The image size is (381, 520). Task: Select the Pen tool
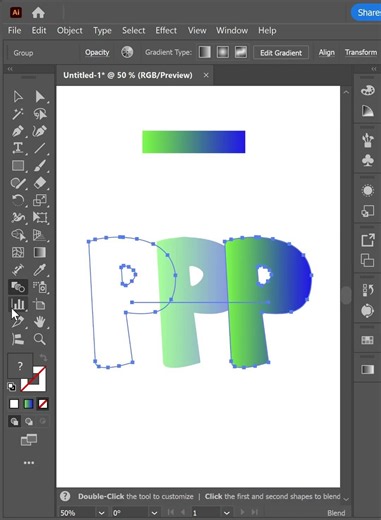click(x=18, y=131)
